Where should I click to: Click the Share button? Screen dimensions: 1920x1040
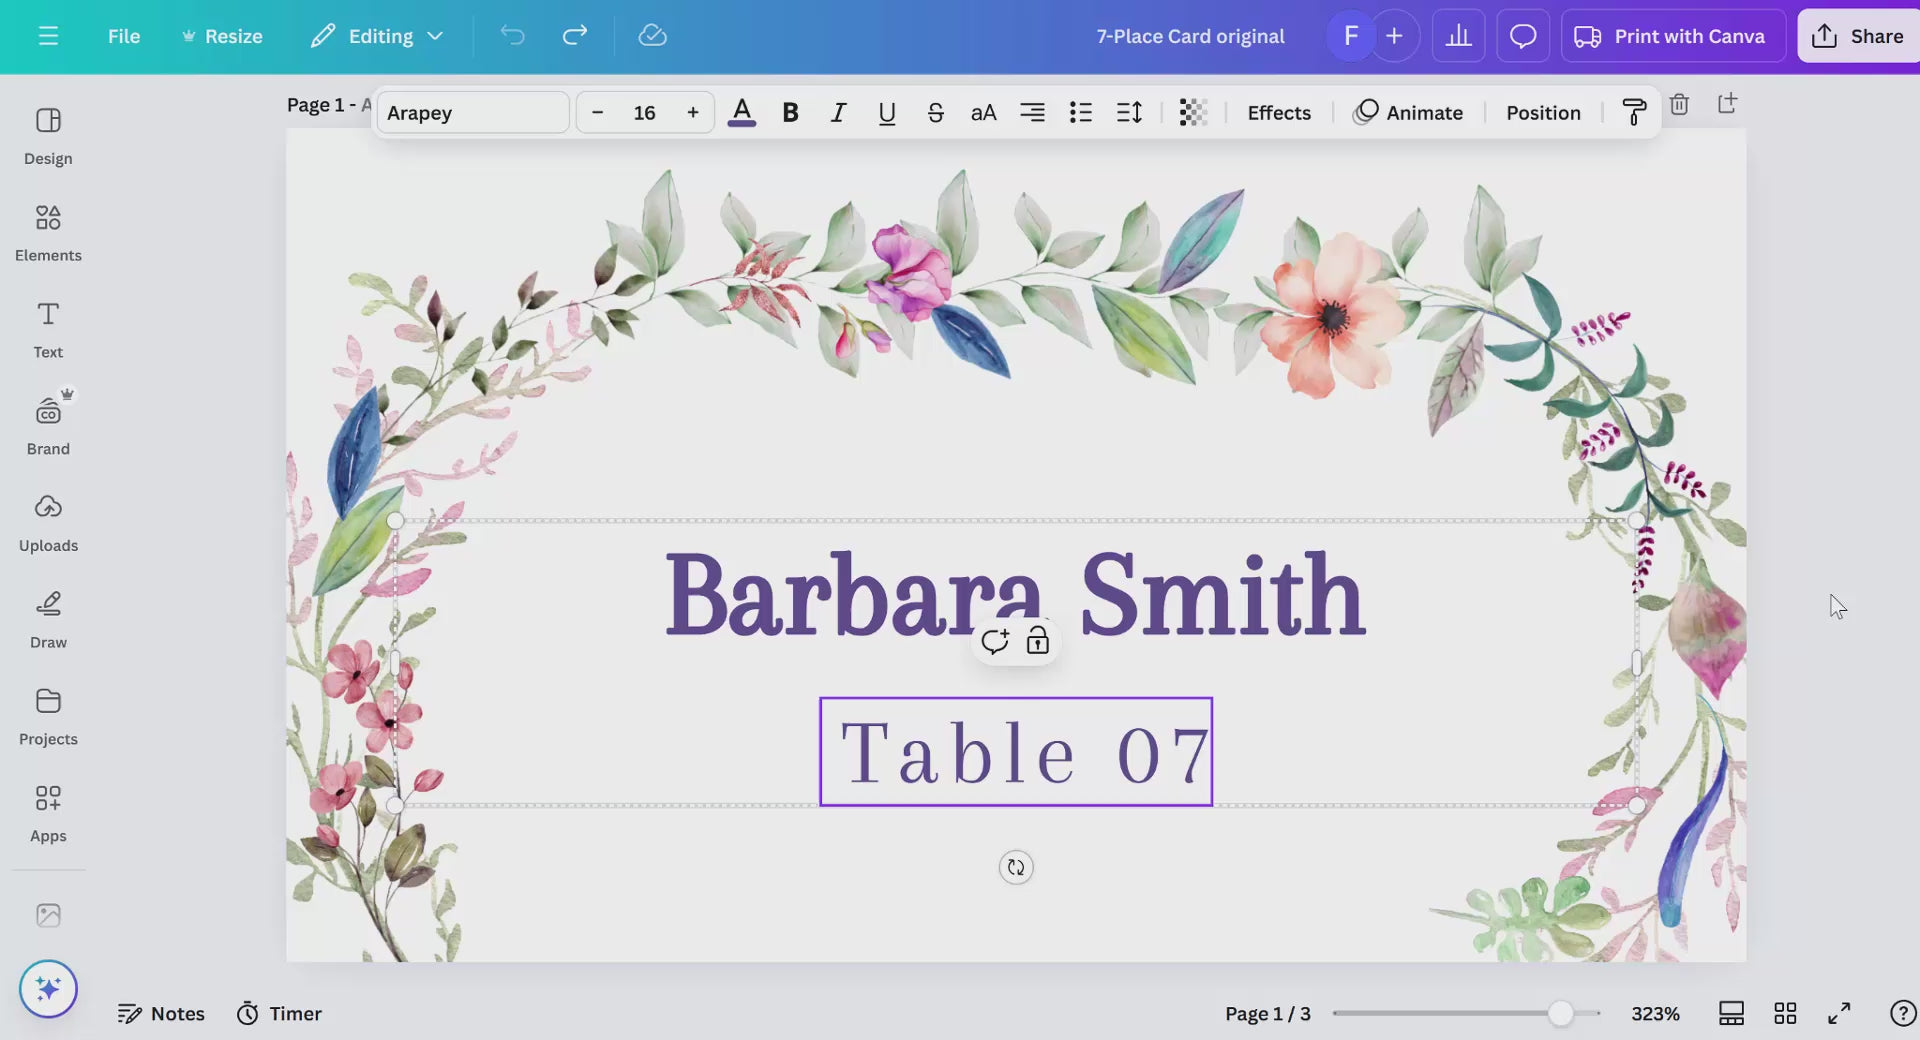(1857, 36)
